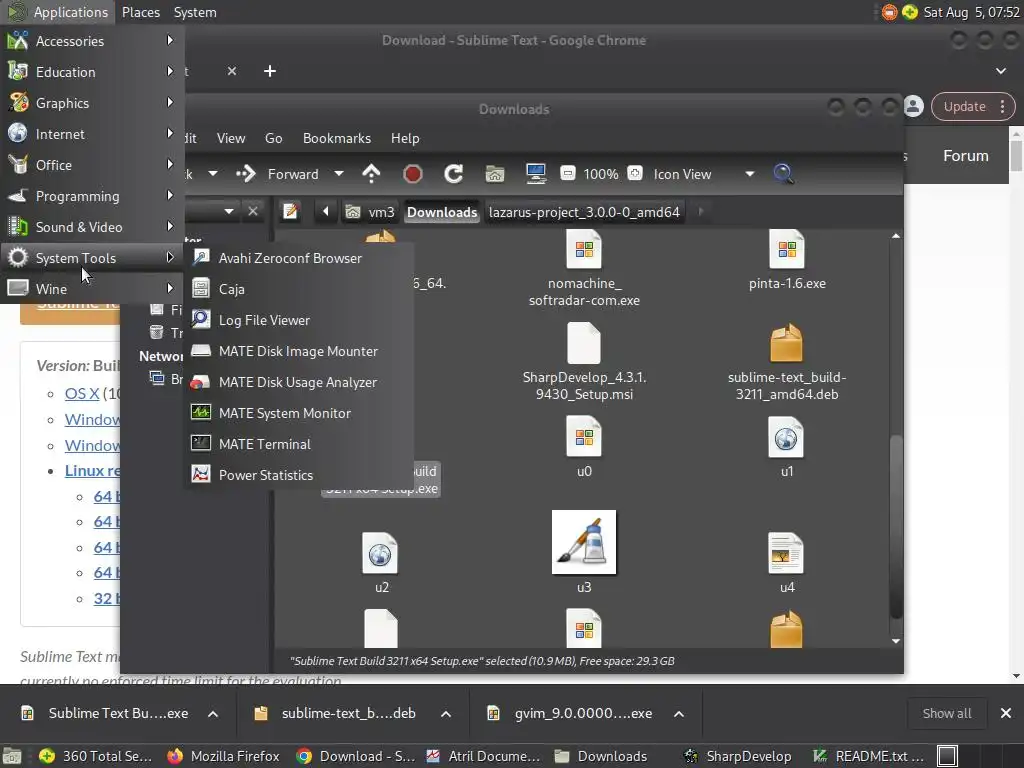Launch MATE Terminal

coord(299,444)
